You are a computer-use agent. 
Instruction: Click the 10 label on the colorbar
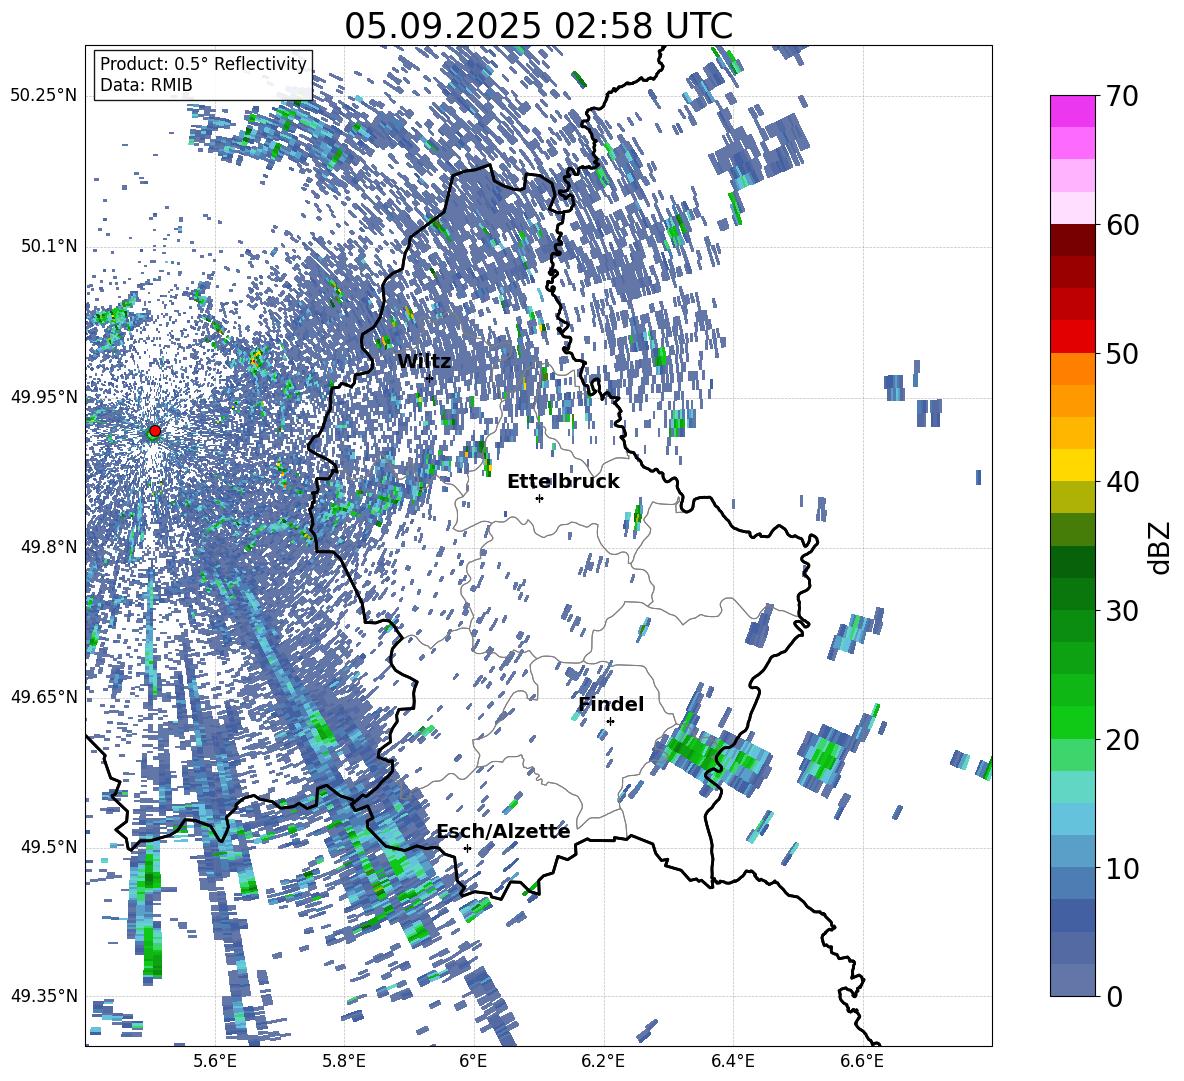(1122, 868)
